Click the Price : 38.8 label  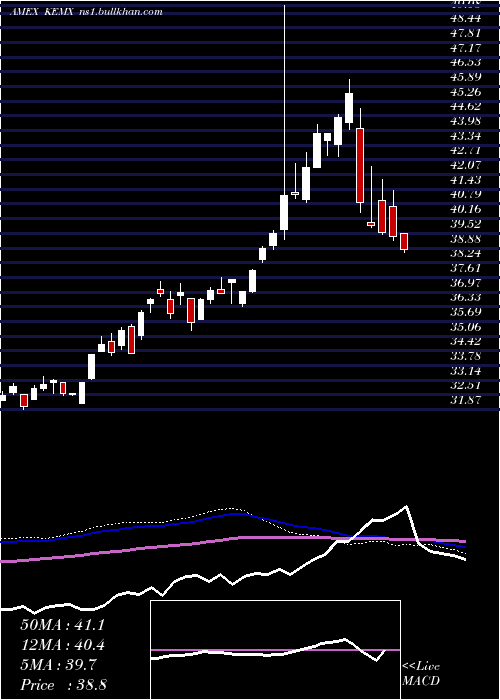pos(63,685)
